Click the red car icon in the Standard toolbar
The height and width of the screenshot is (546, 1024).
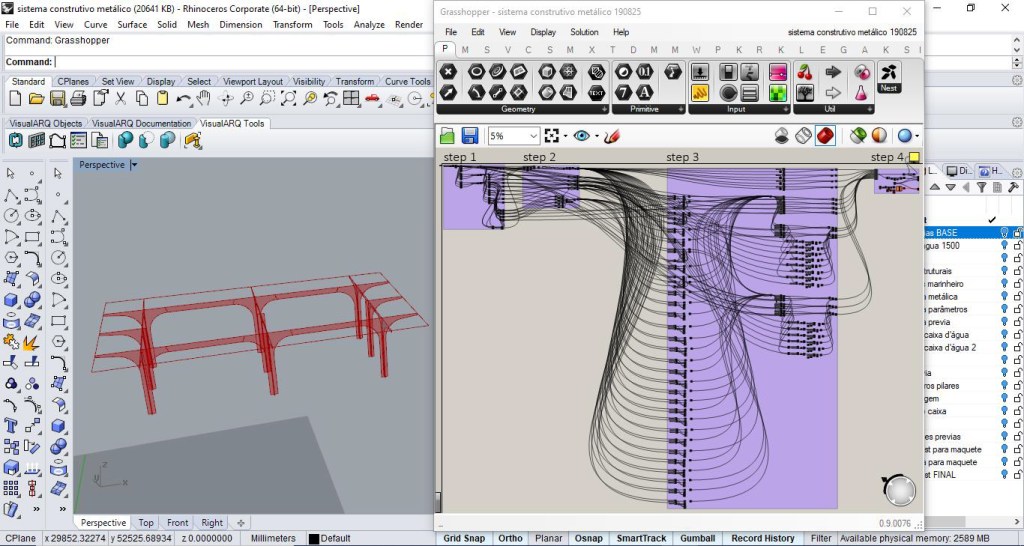pyautogui.click(x=372, y=98)
